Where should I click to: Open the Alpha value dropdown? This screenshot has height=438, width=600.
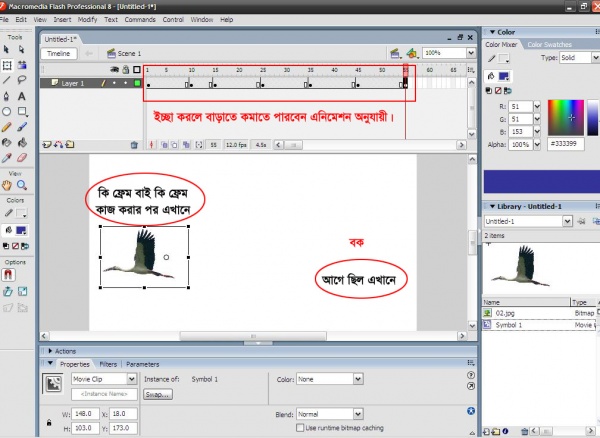click(537, 145)
